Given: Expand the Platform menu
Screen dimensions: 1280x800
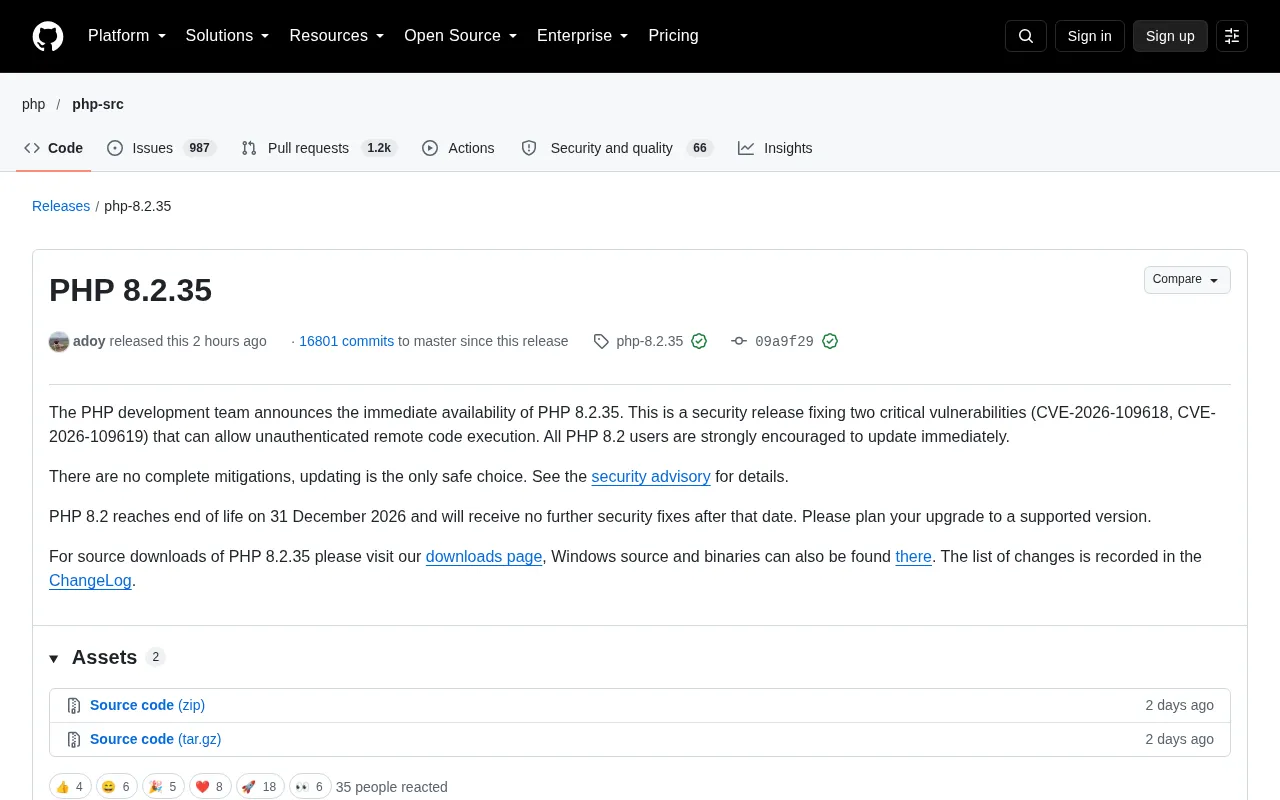Looking at the screenshot, I should (127, 36).
